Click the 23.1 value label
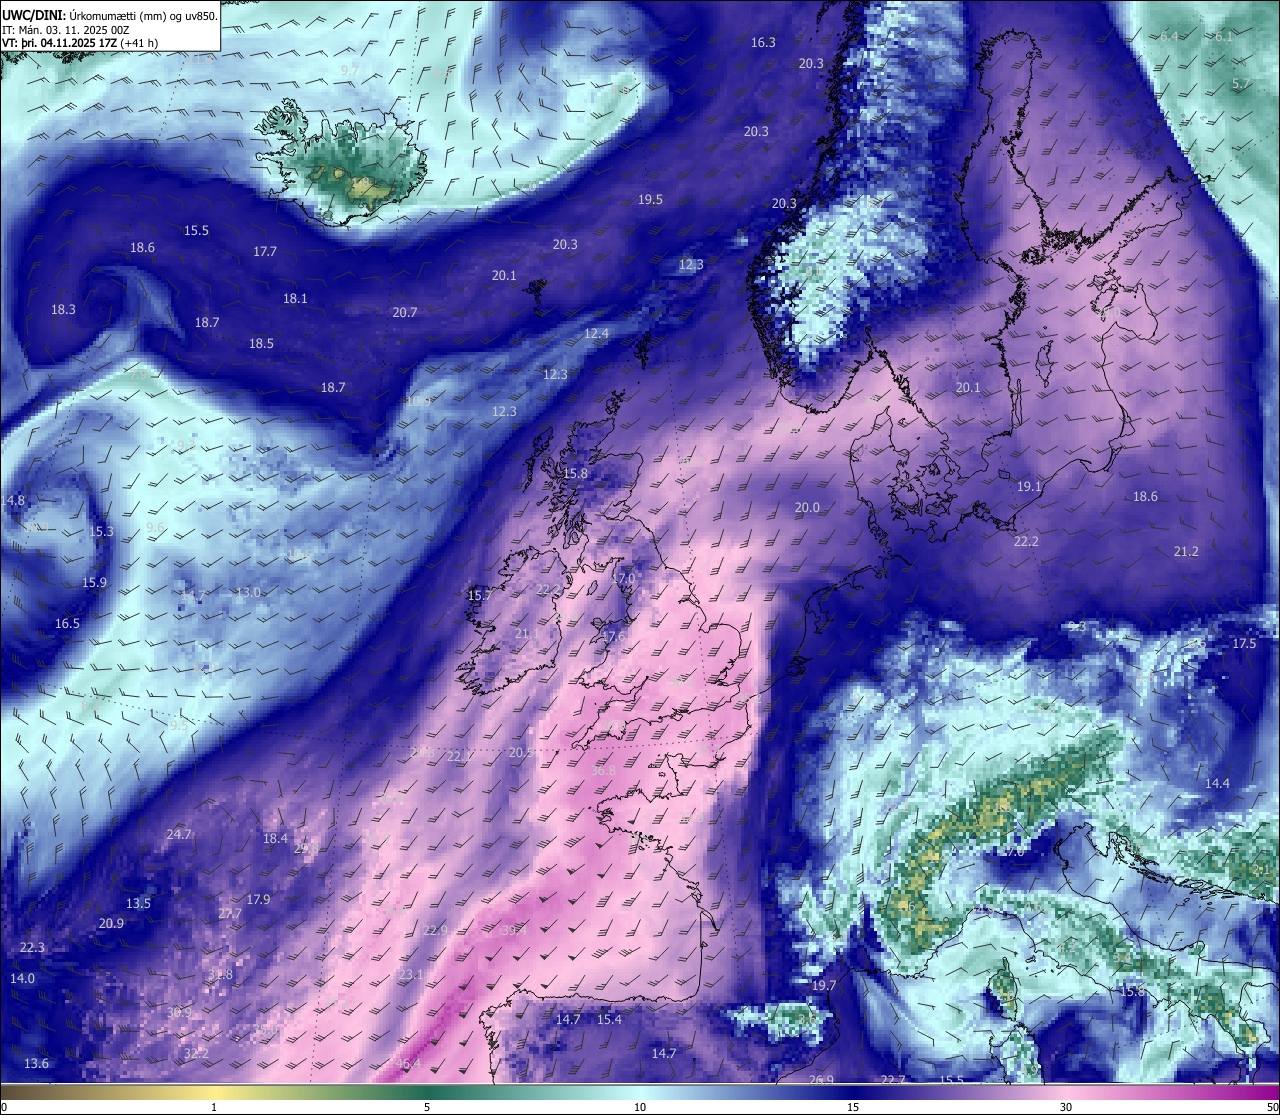This screenshot has height=1115, width=1280. coord(411,975)
